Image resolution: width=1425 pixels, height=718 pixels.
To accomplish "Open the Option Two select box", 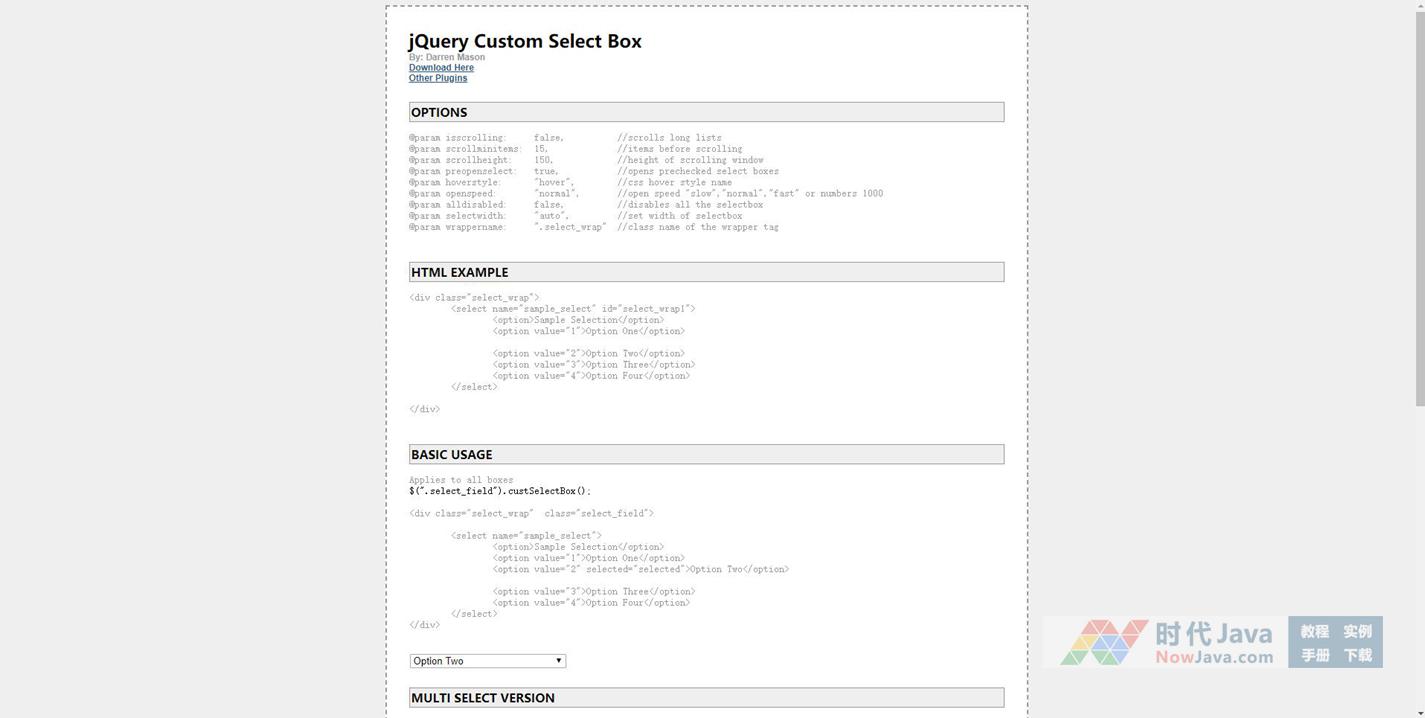I will click(486, 661).
